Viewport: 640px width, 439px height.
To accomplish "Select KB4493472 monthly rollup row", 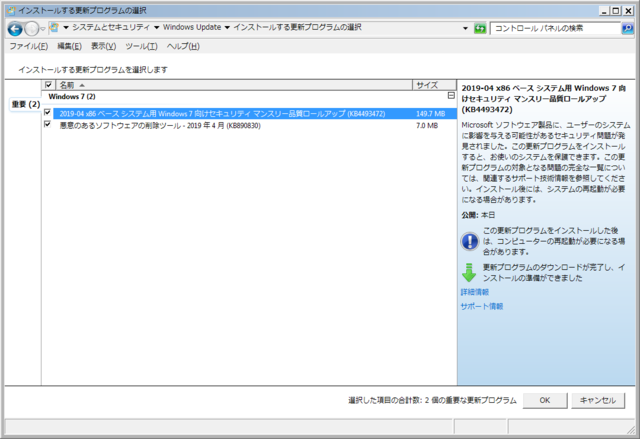I will coord(254,113).
